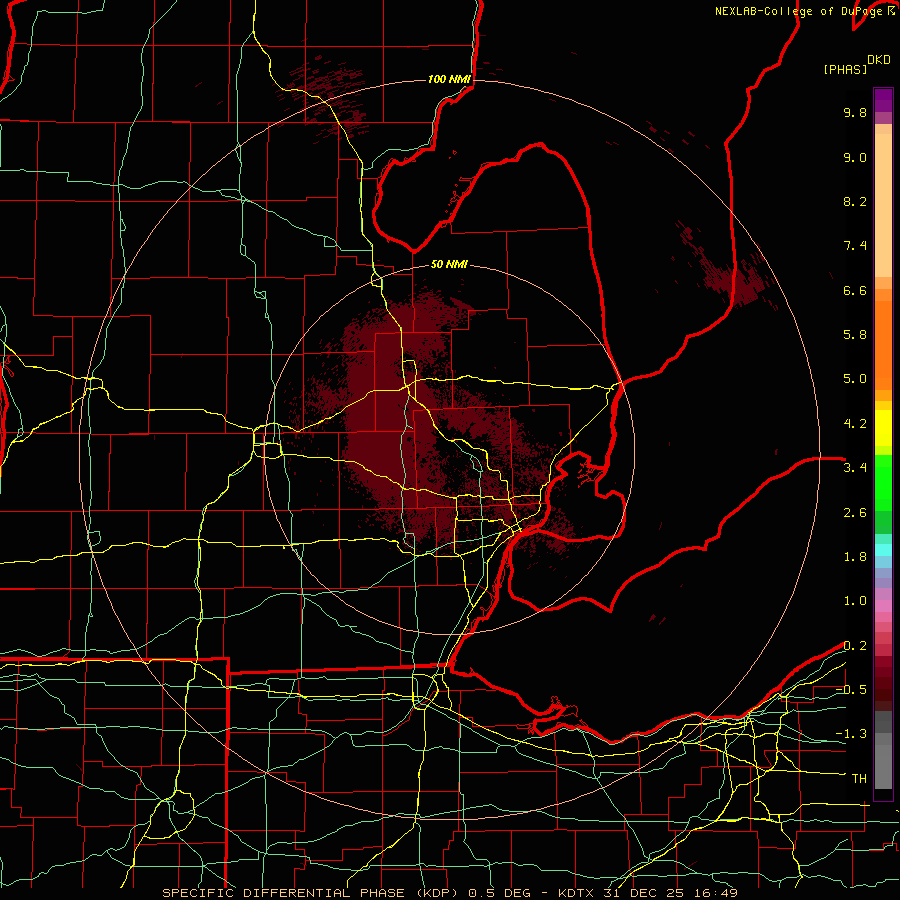900x900 pixels.
Task: Click the bright green color bar segment beside 3.4
Action: click(883, 482)
